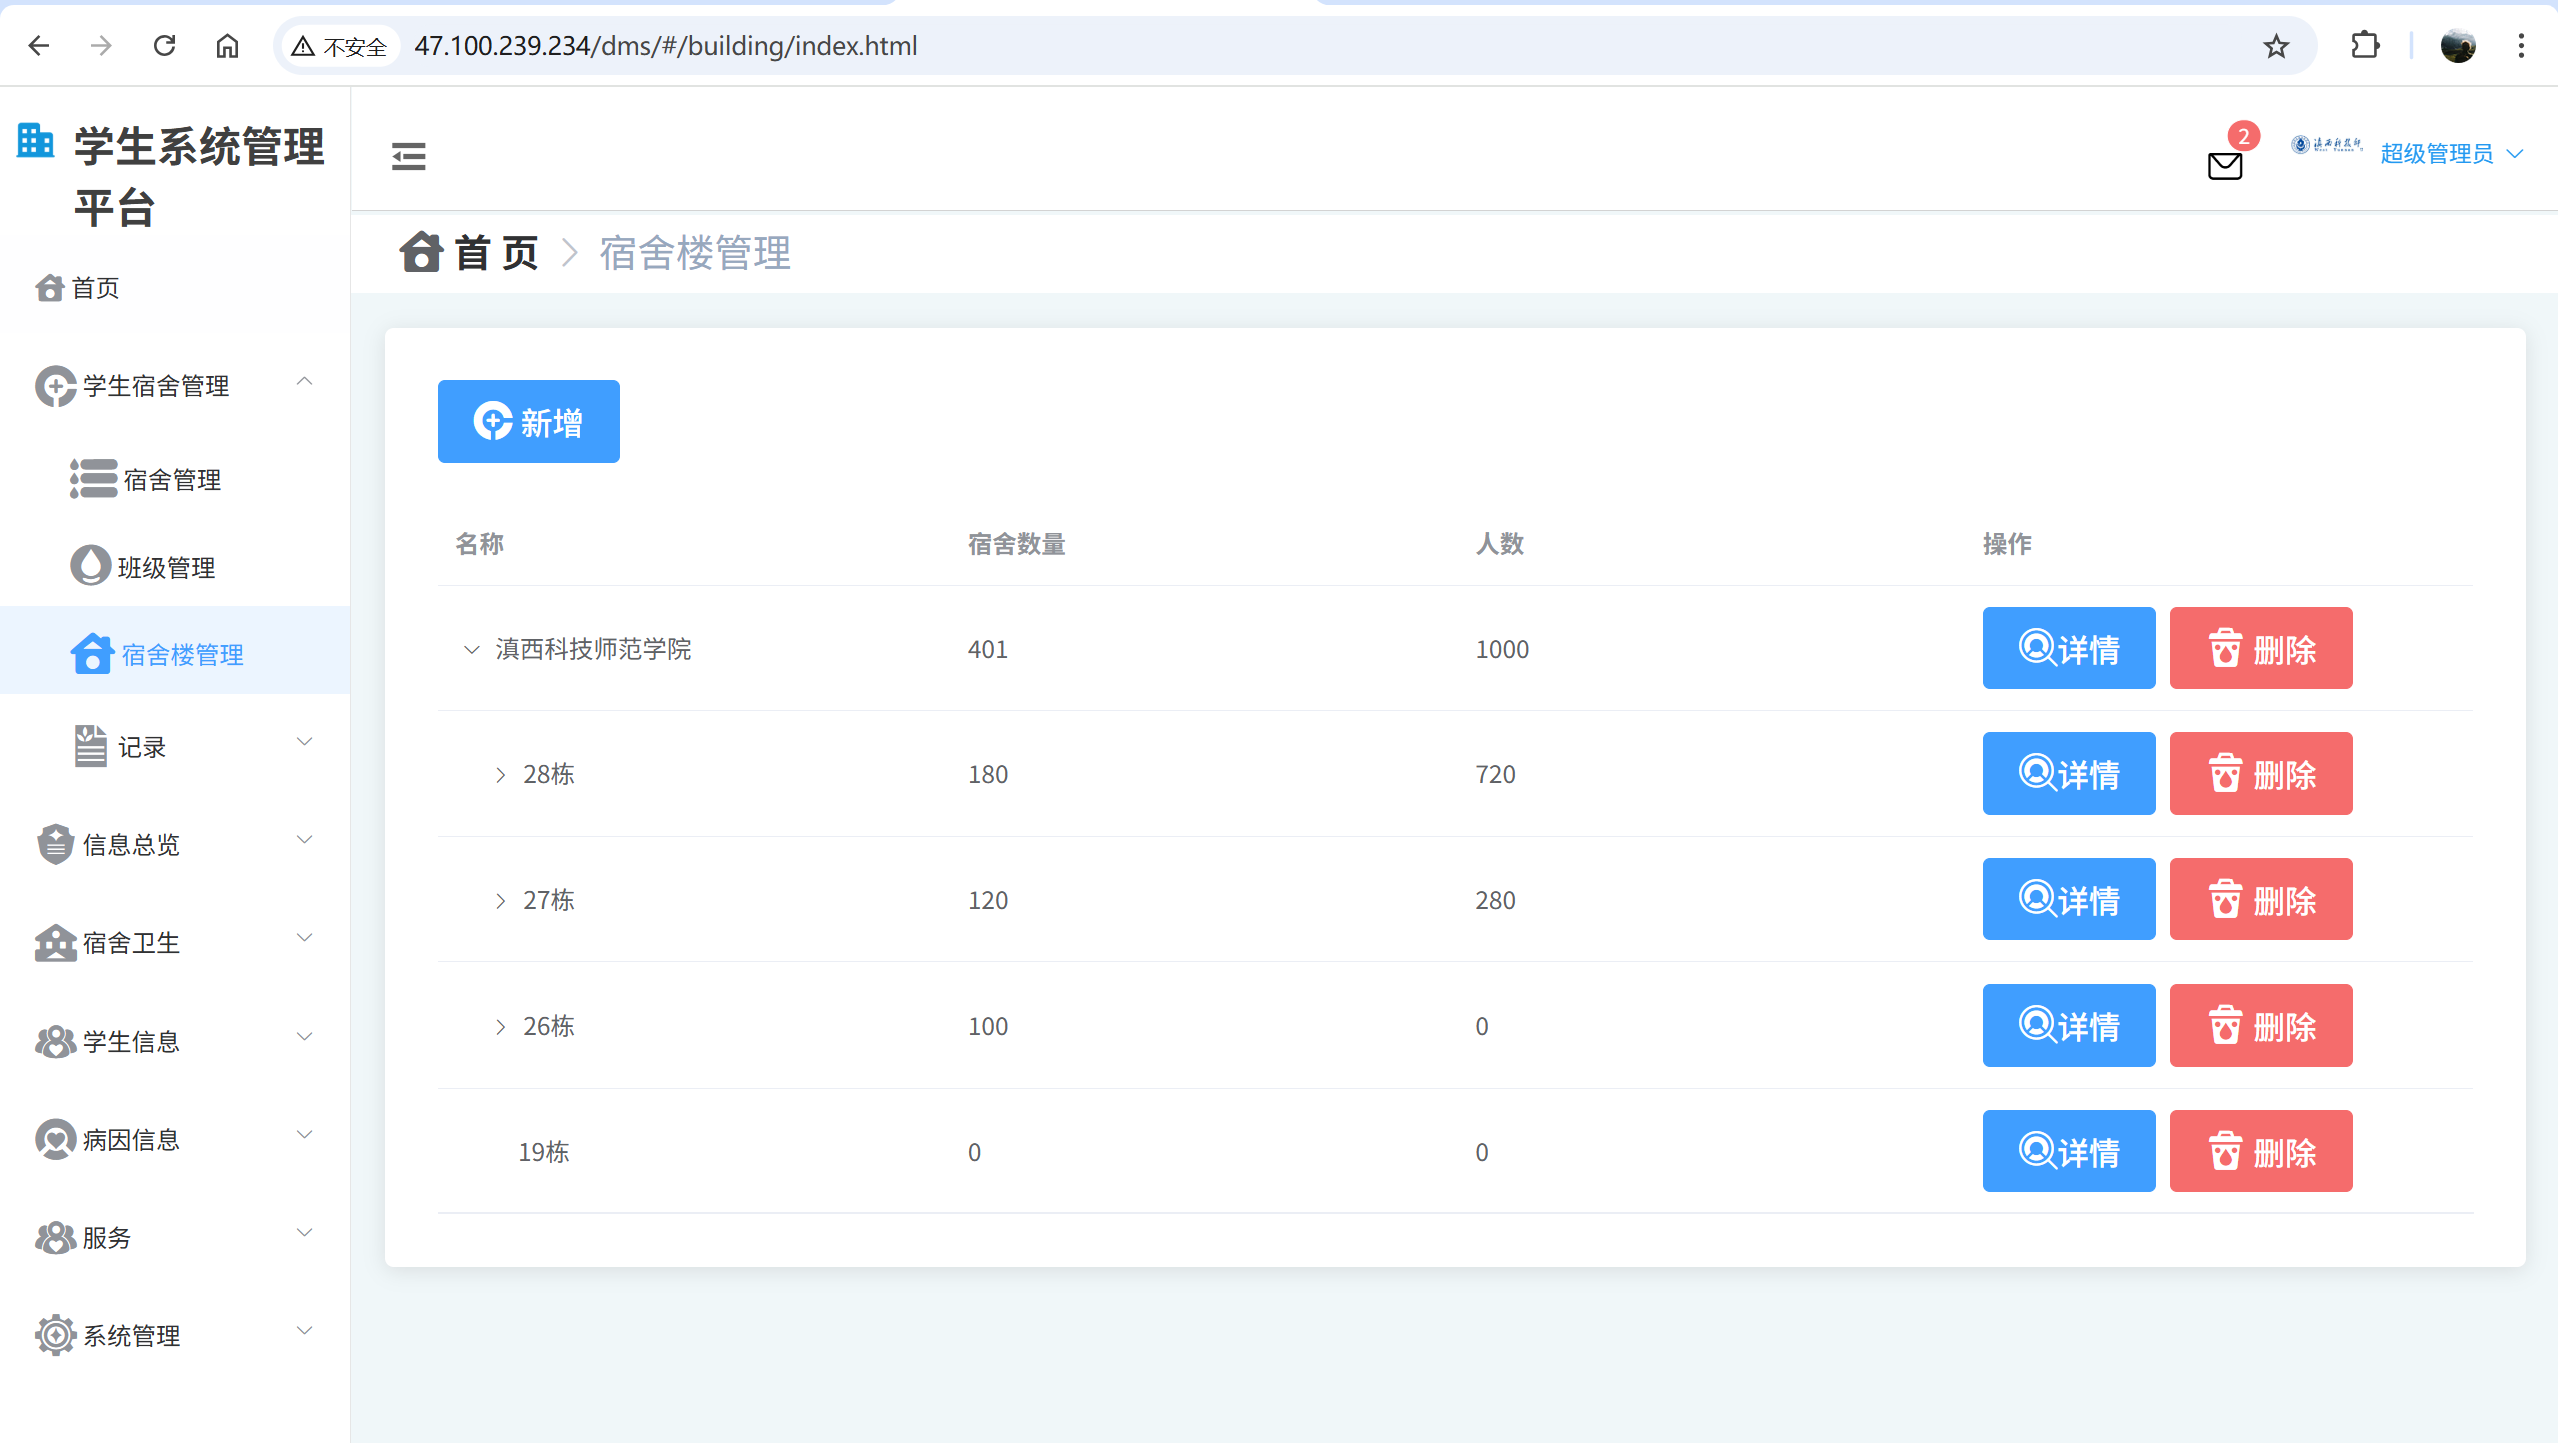
Task: Collapse sidebar with the hamburger icon
Action: 408,156
